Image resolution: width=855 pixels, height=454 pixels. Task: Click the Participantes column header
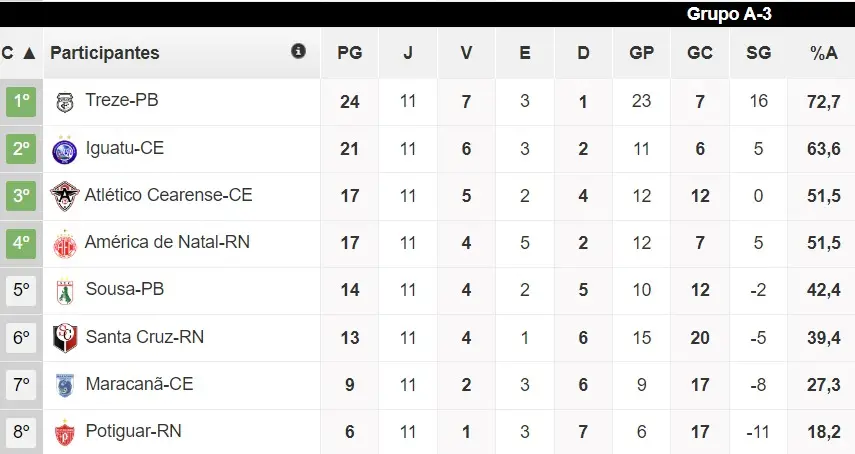point(105,53)
